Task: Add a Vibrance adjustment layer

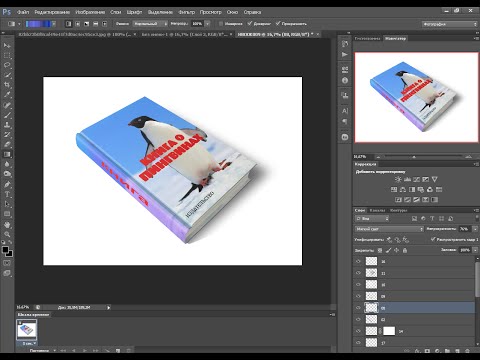Action: click(x=435, y=179)
